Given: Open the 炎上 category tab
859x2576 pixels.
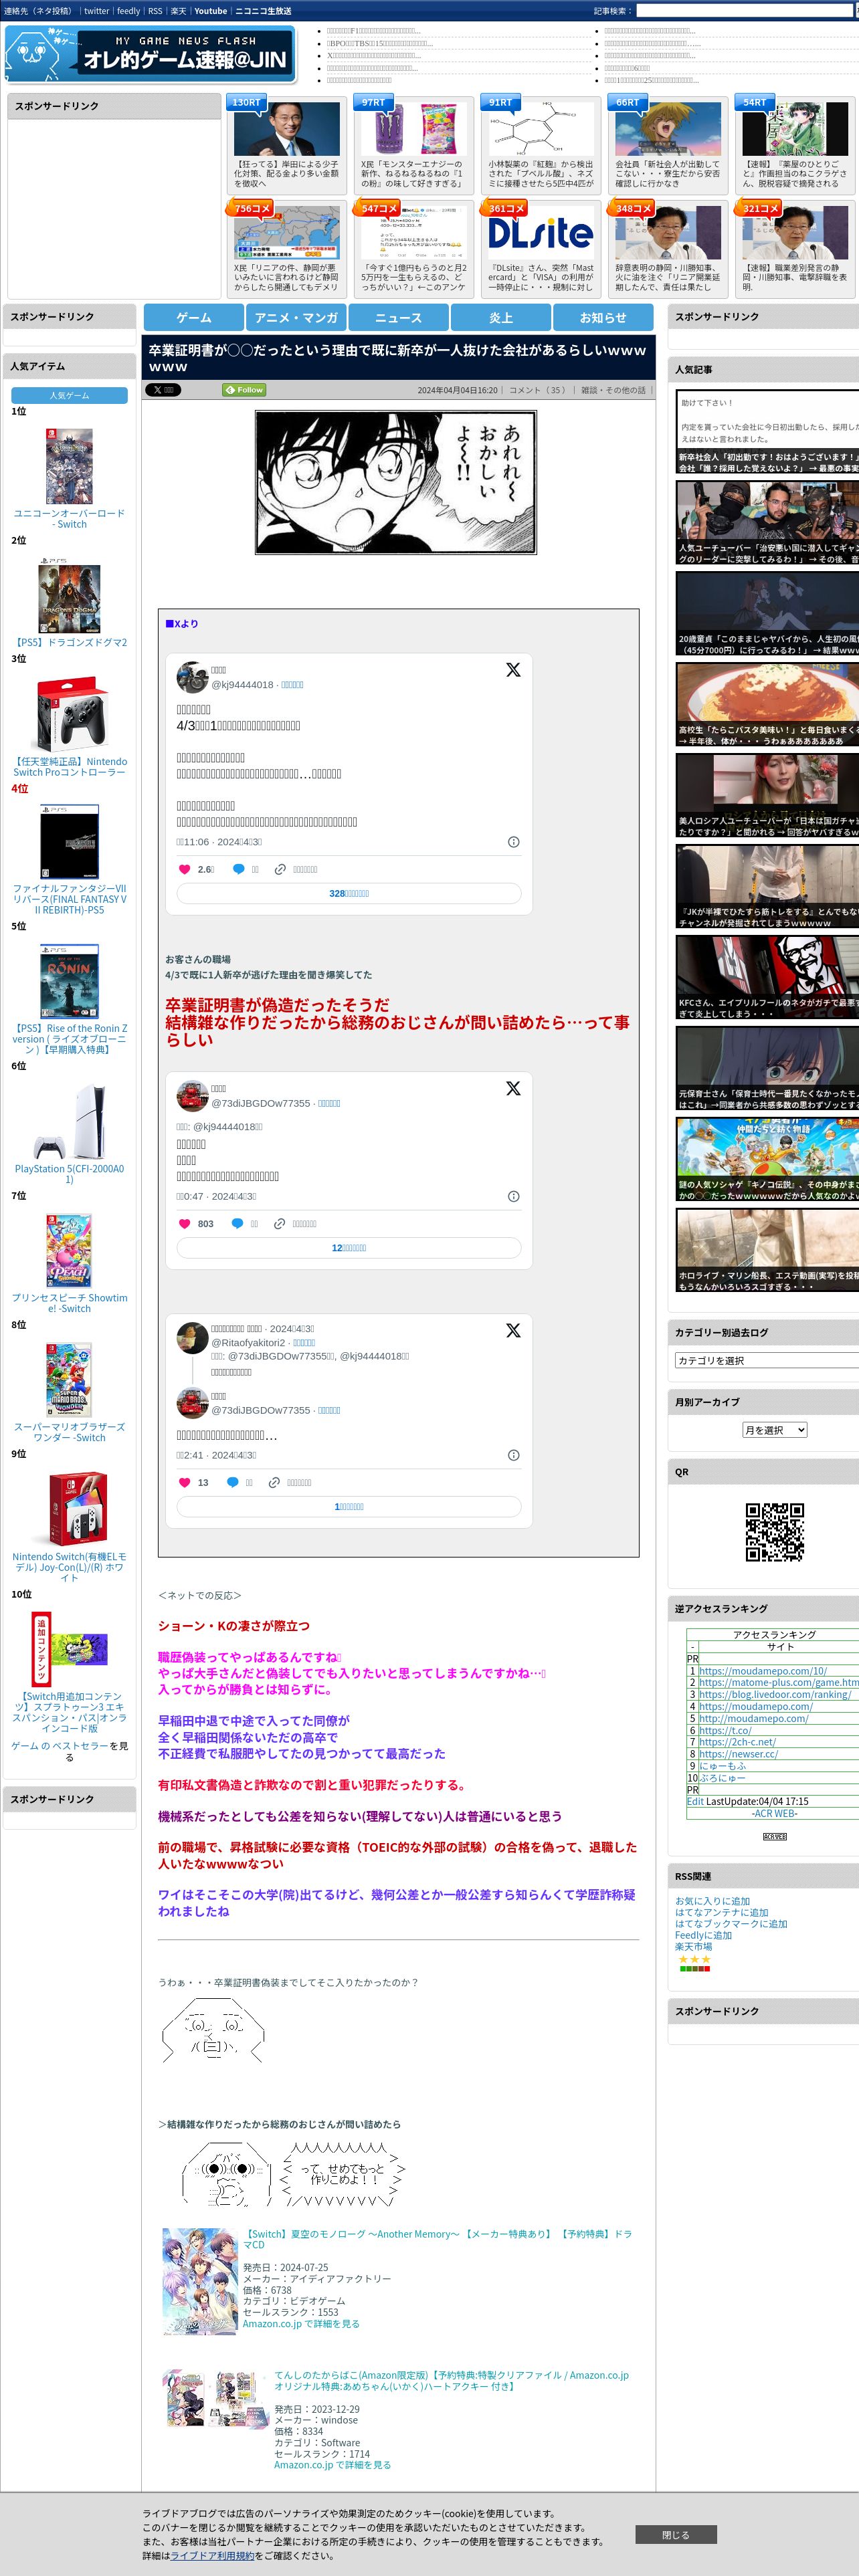Looking at the screenshot, I should point(501,317).
